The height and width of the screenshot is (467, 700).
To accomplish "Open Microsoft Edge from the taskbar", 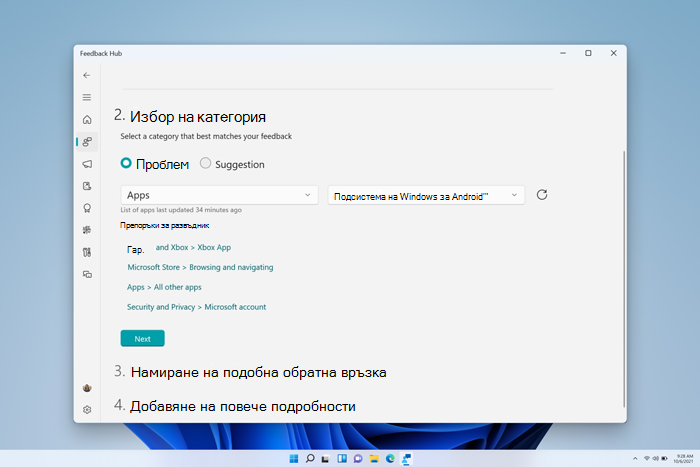I will [390, 459].
